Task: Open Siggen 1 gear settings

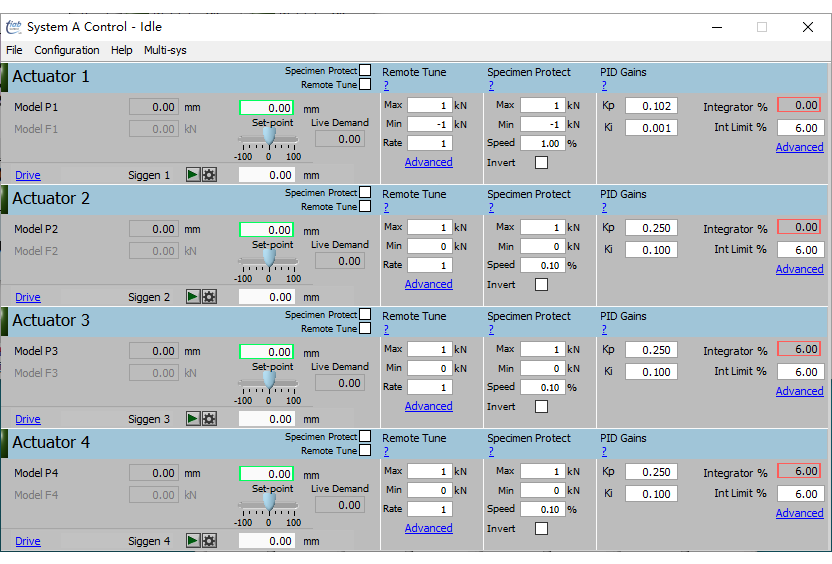Action: [x=209, y=175]
